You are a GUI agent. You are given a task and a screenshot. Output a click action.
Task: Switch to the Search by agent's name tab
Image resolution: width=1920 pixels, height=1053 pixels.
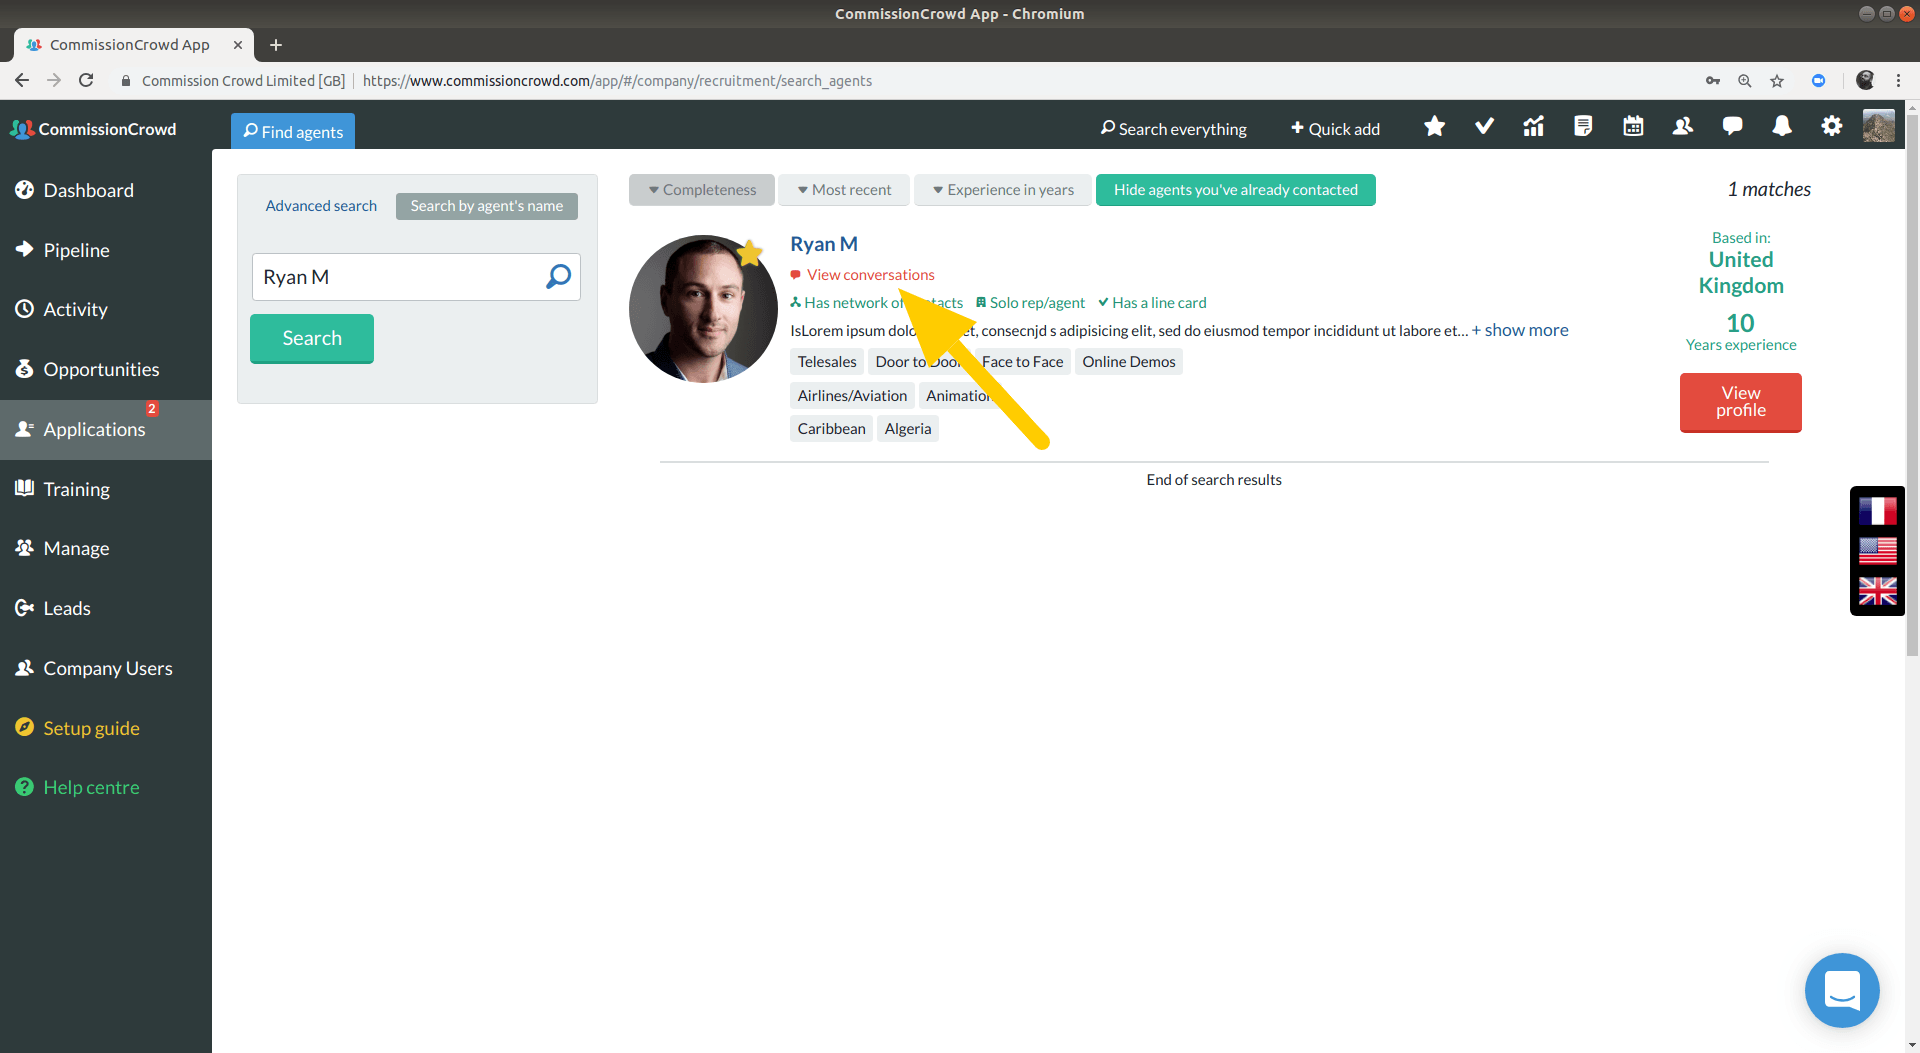click(x=486, y=206)
